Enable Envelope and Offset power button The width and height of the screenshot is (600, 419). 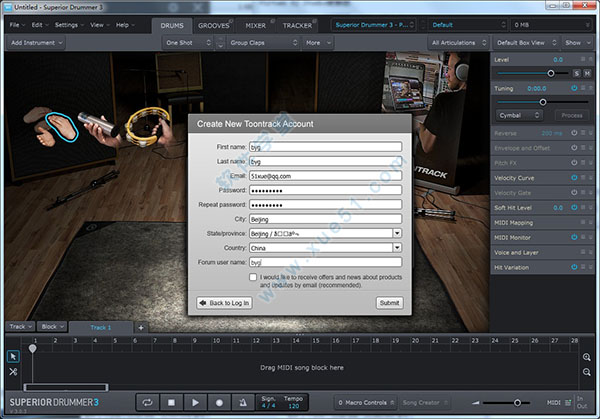pos(574,148)
